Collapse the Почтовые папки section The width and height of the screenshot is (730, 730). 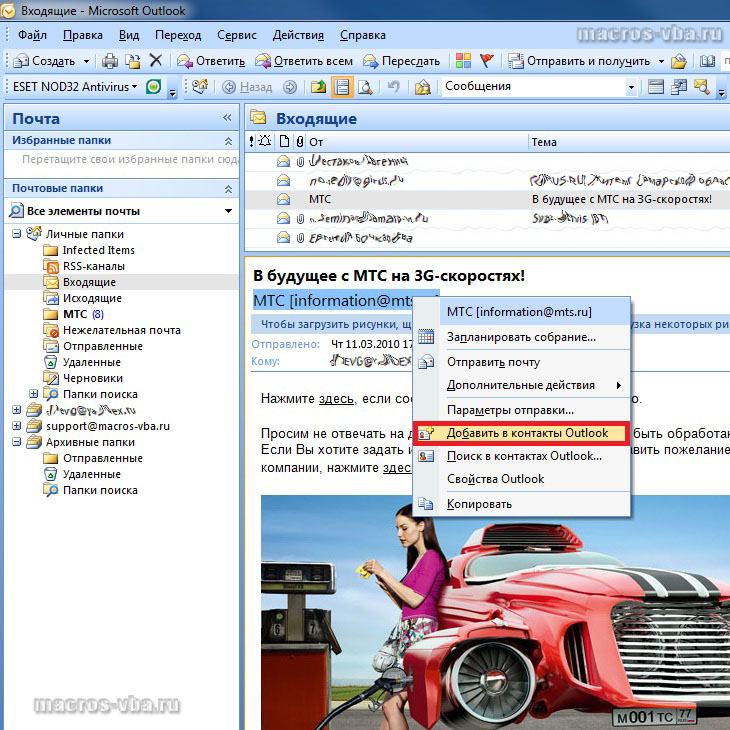click(x=228, y=189)
